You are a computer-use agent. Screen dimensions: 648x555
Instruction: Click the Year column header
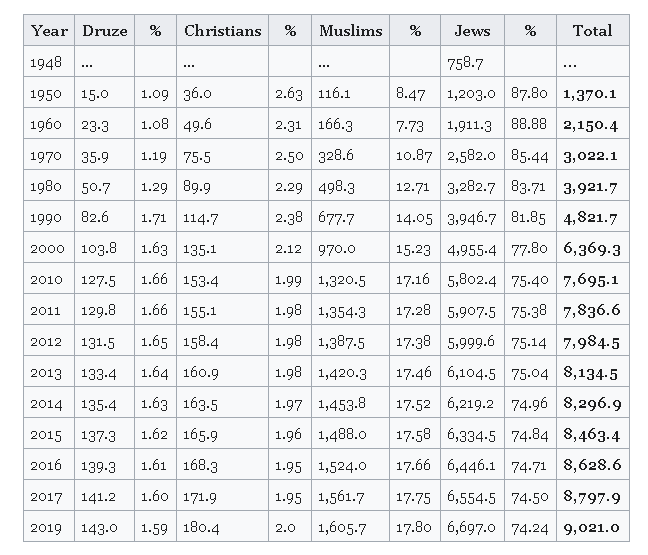(49, 31)
